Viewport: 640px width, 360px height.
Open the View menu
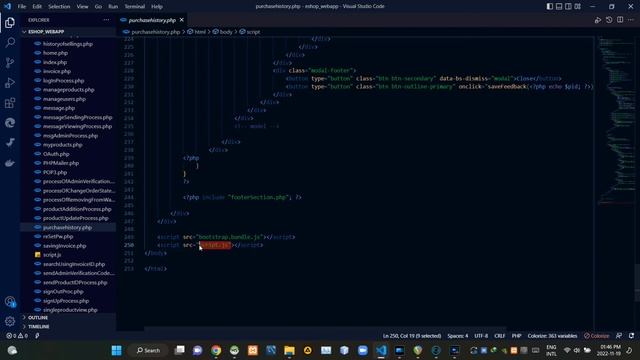(x=82, y=7)
